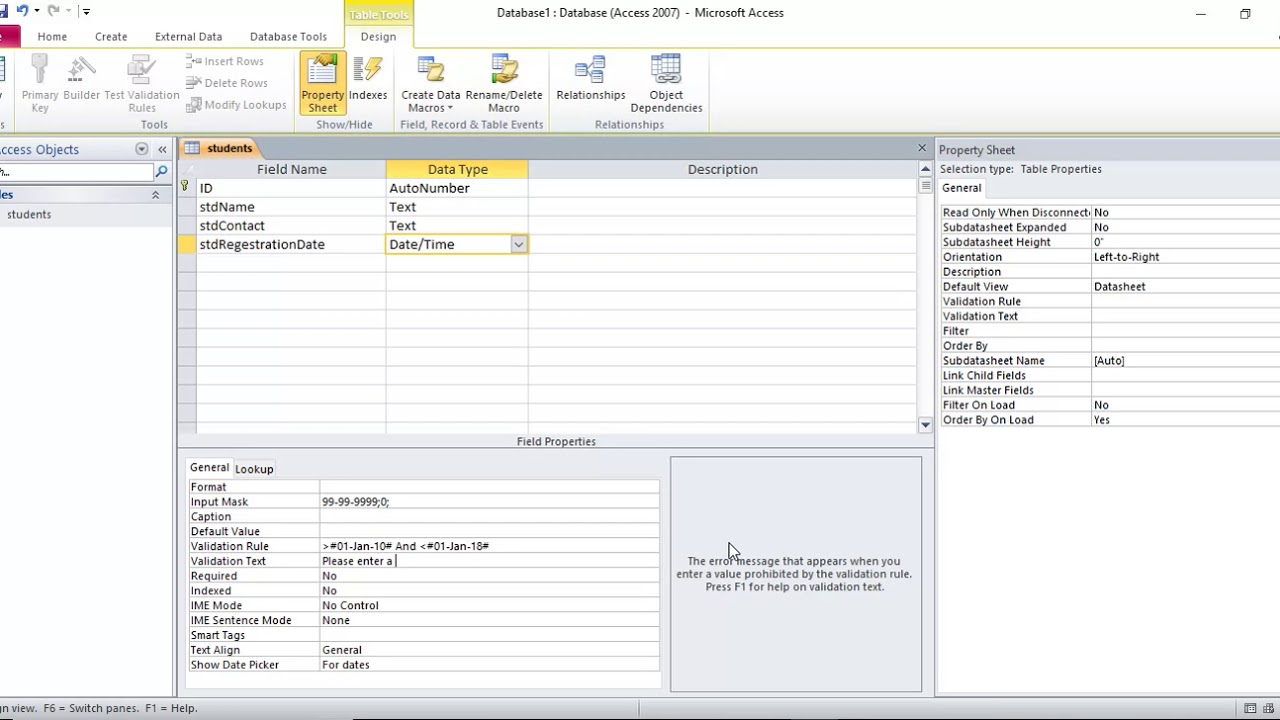Open the Database Tools tab
This screenshot has width=1280, height=720.
click(x=288, y=36)
